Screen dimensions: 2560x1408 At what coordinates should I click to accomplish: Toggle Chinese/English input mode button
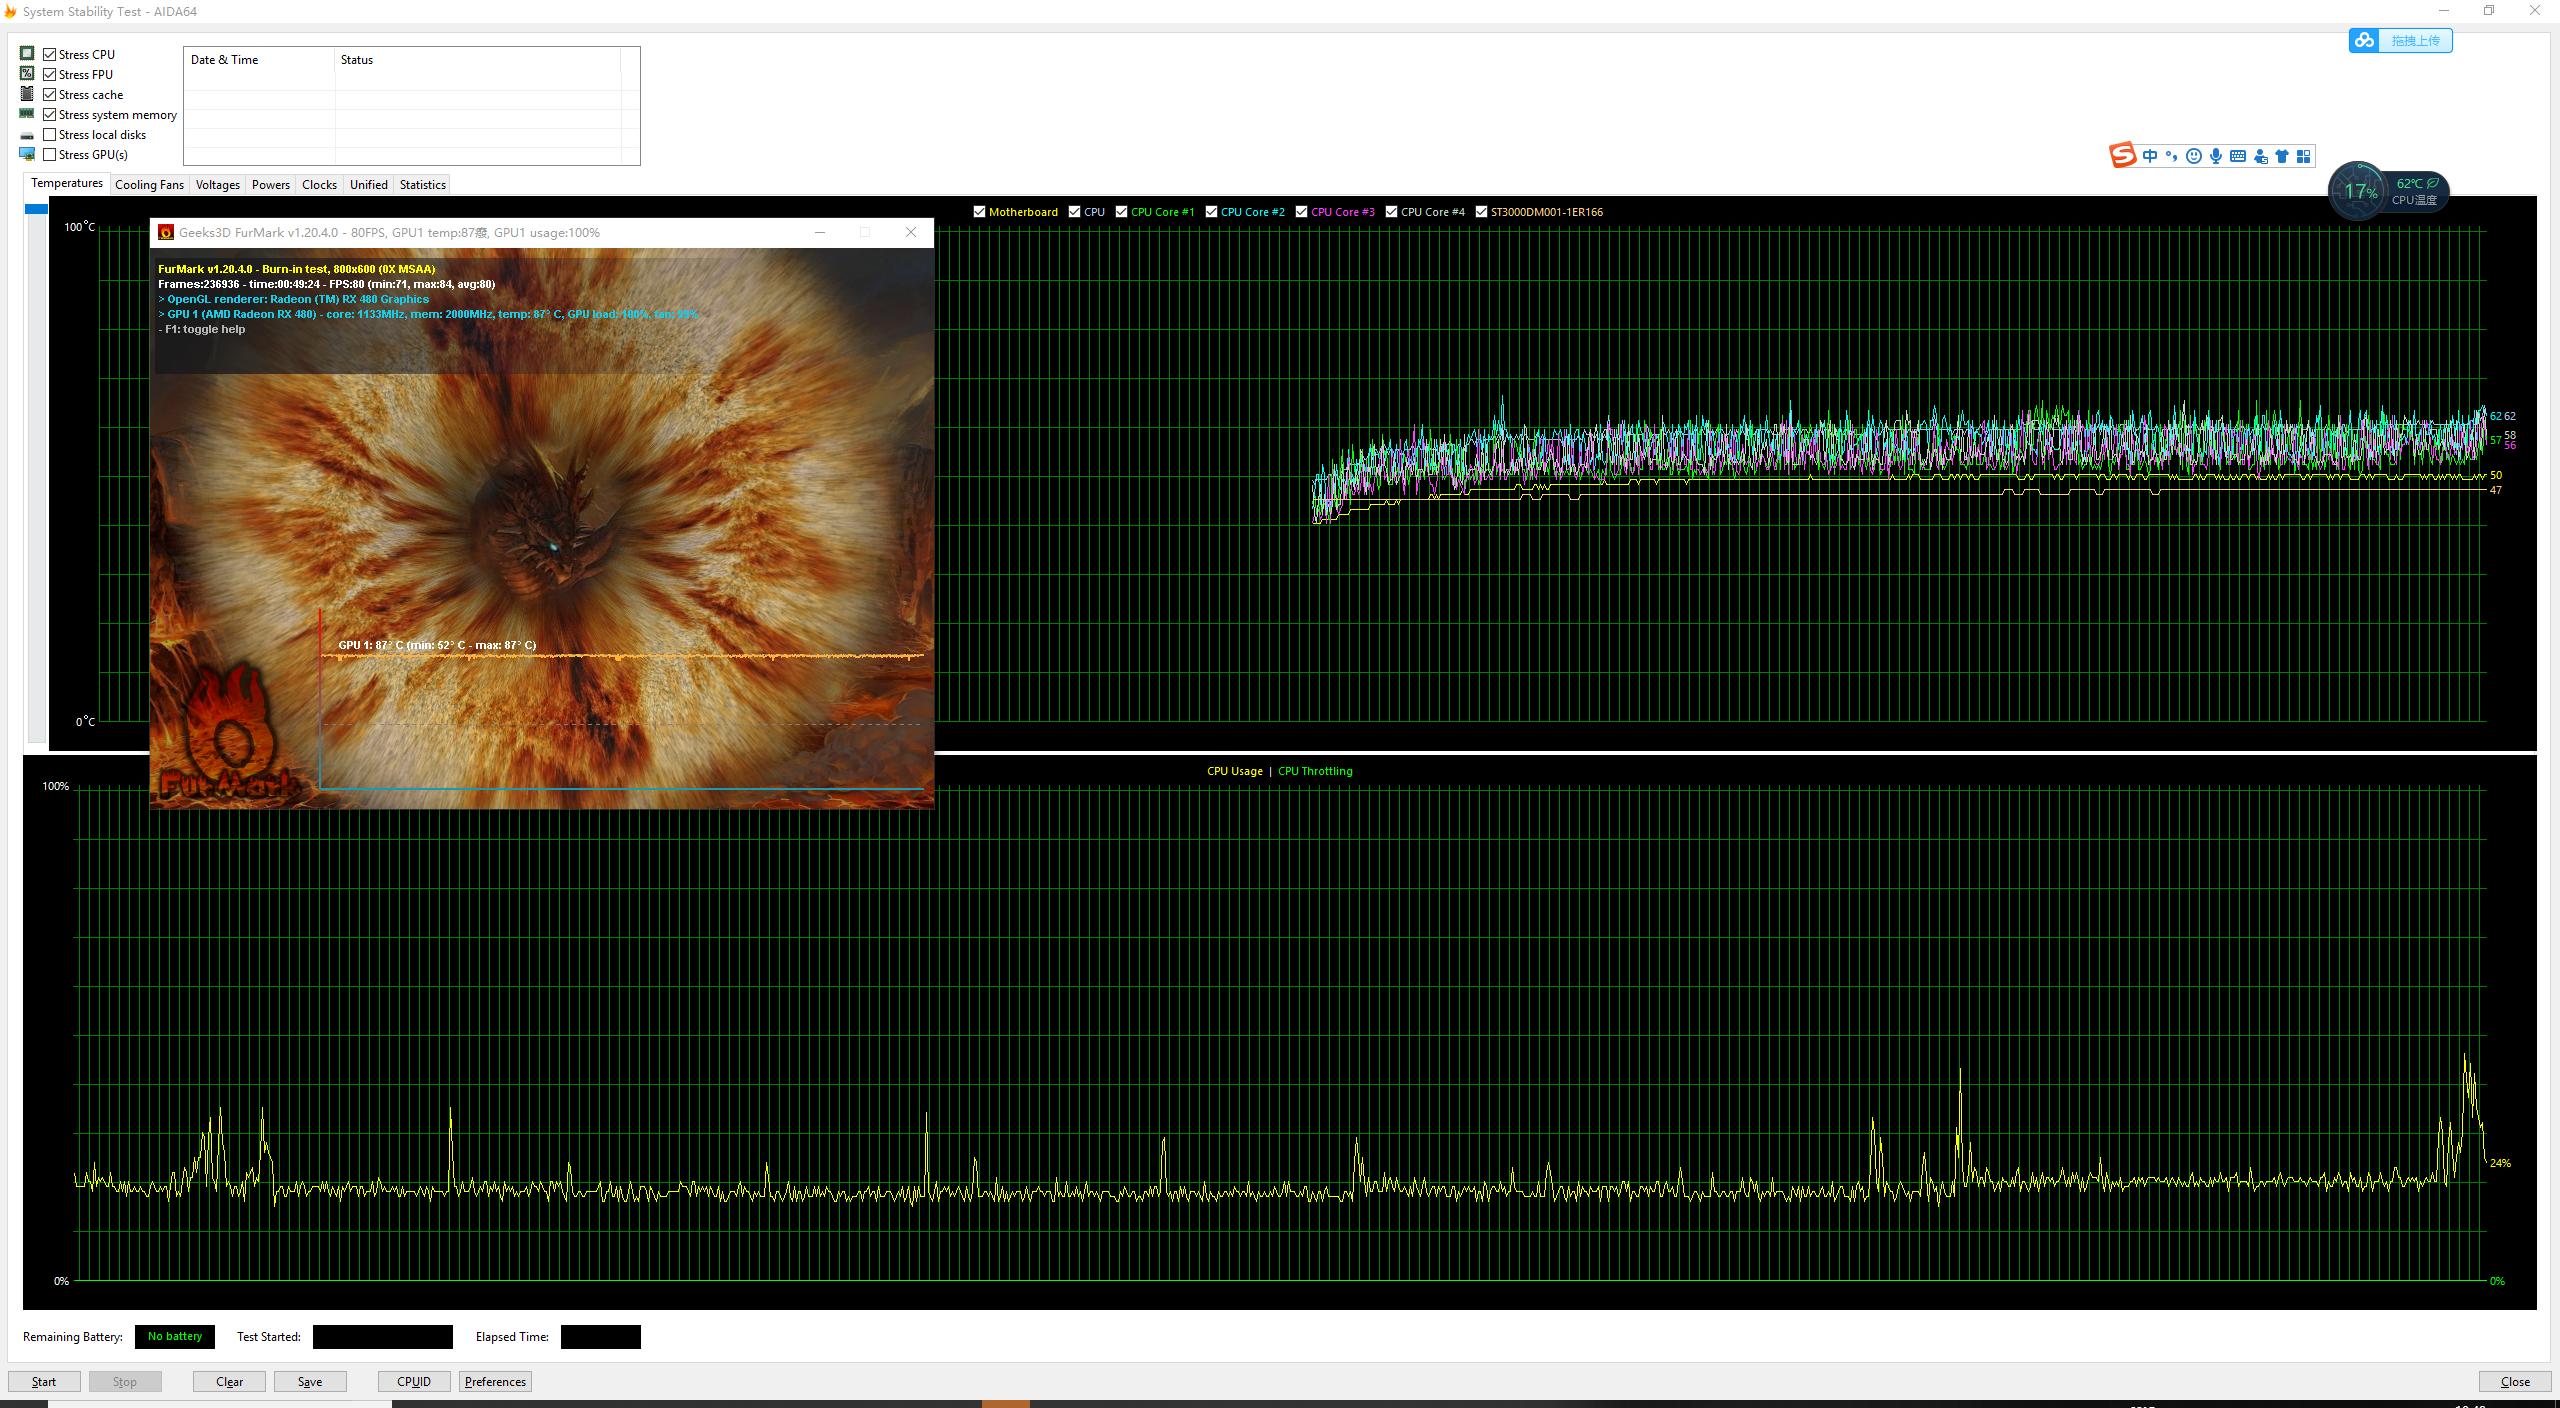(x=2150, y=156)
